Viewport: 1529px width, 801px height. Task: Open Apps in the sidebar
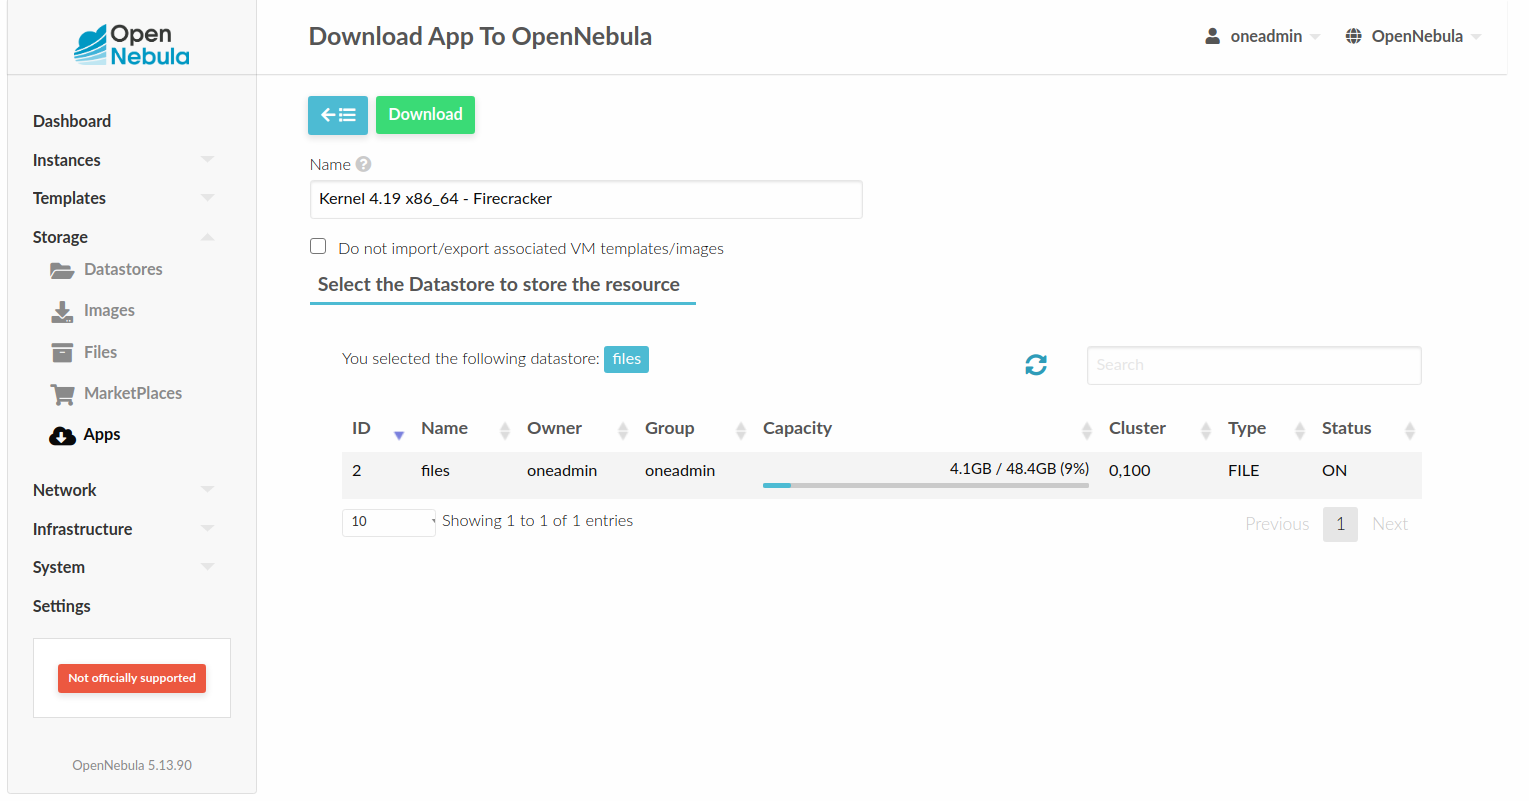(102, 435)
